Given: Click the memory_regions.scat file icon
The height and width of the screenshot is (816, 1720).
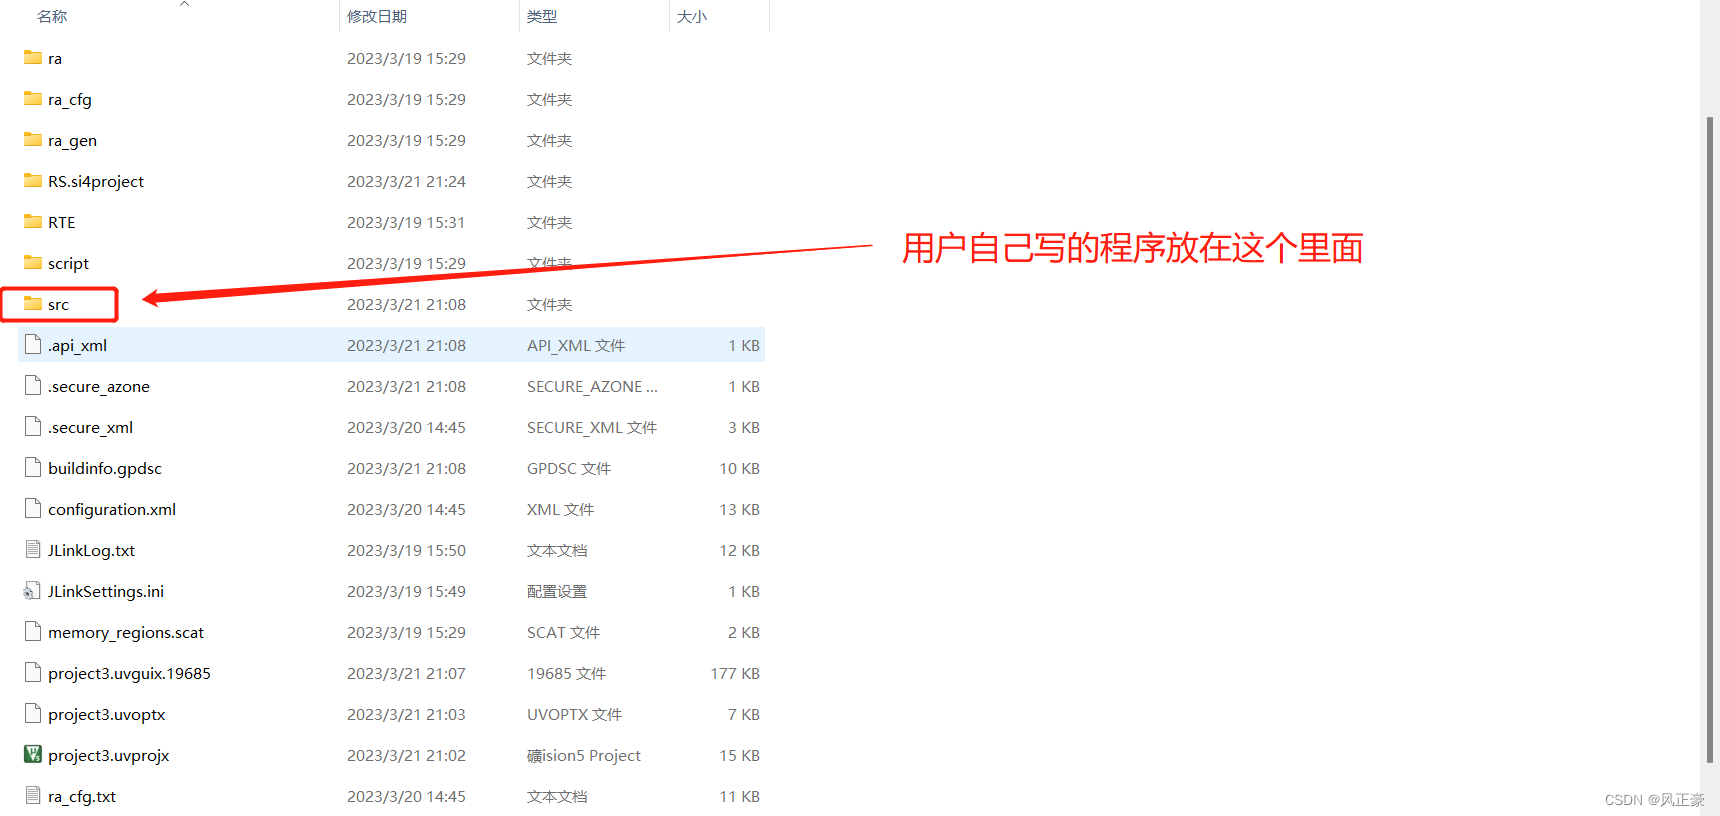Looking at the screenshot, I should [x=33, y=632].
